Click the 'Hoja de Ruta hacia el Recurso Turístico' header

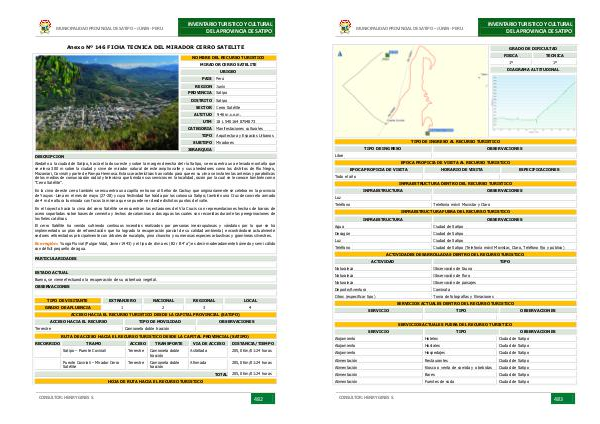155,382
